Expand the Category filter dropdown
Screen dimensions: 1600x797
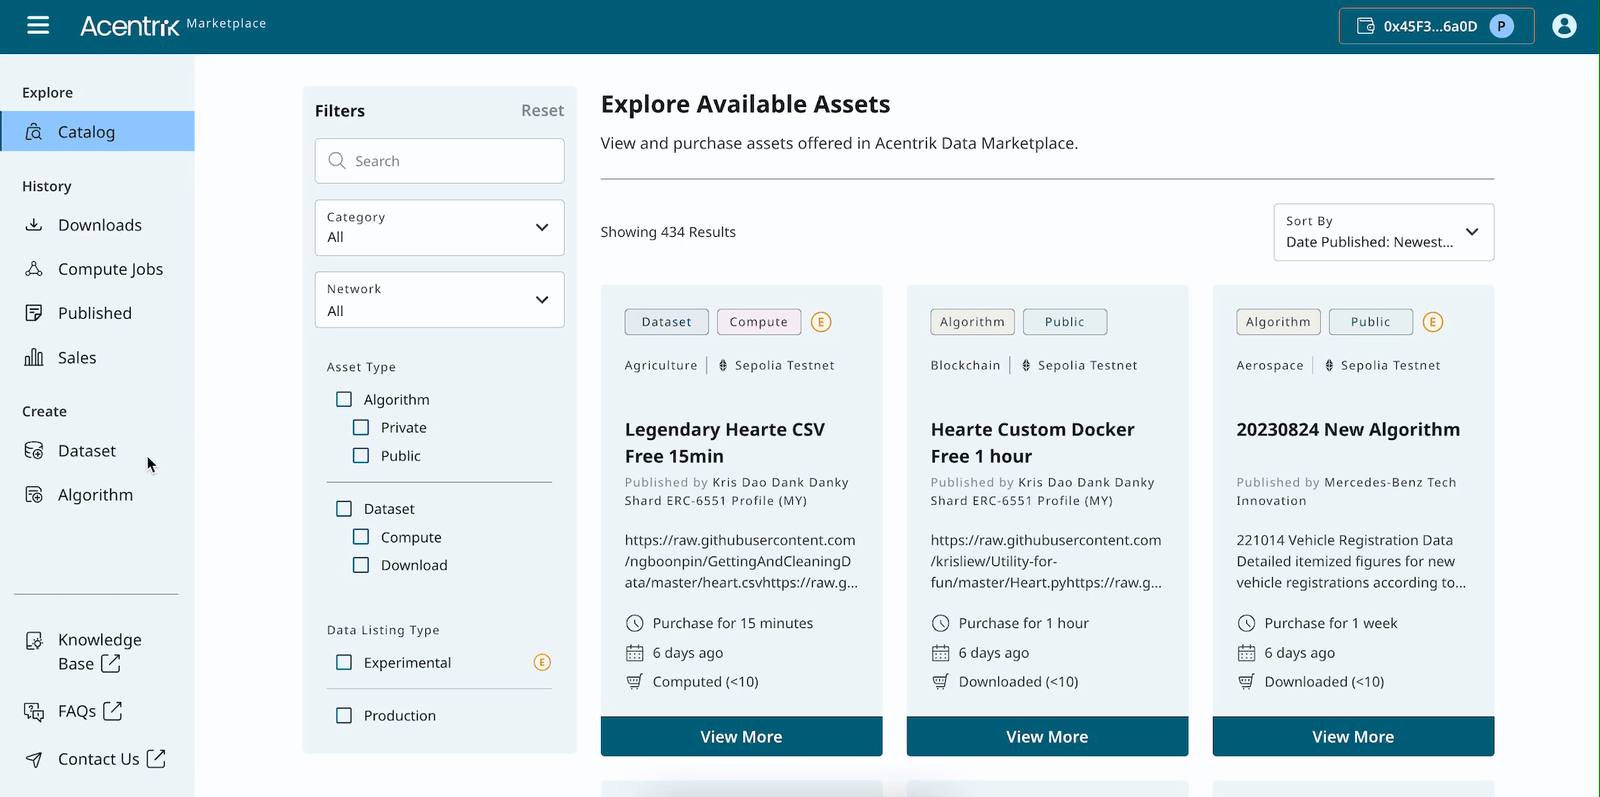pyautogui.click(x=439, y=228)
